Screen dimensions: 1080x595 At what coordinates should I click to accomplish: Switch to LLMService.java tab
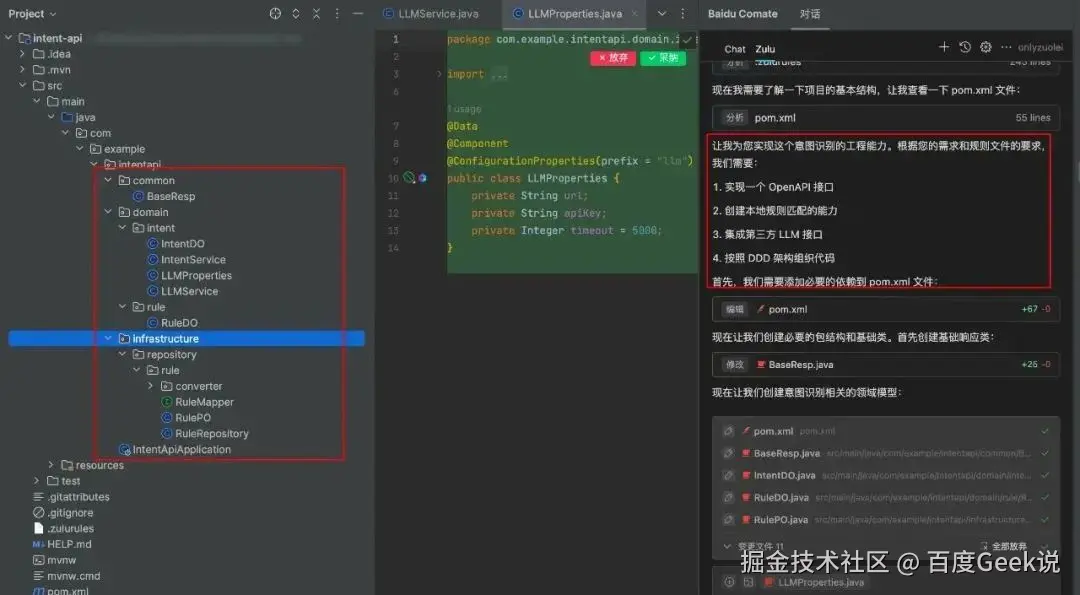(x=431, y=14)
